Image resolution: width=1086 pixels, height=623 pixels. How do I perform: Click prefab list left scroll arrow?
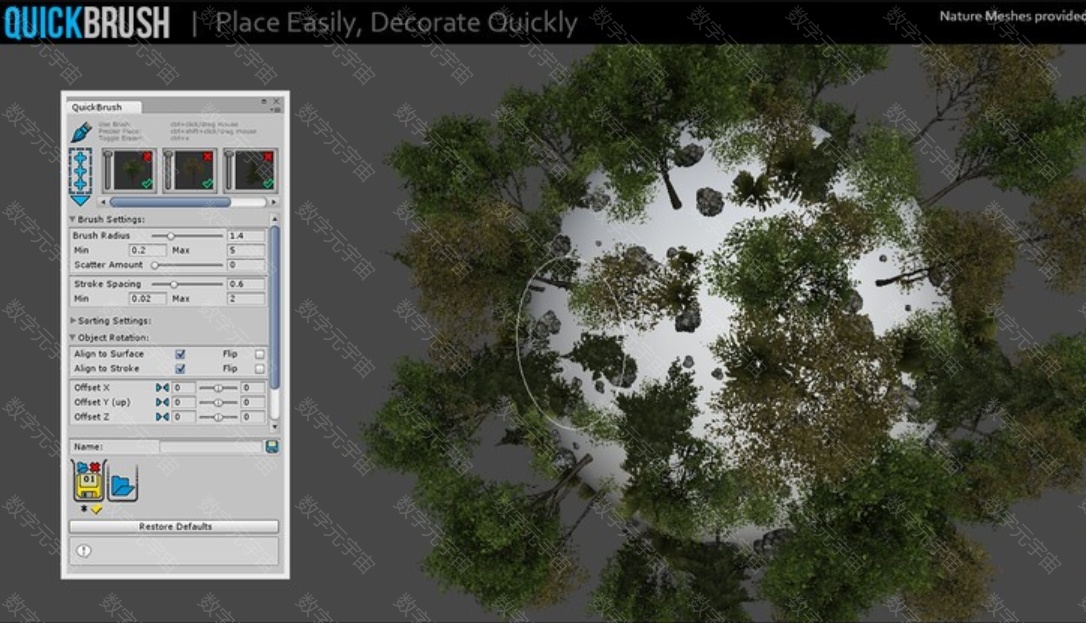(x=104, y=202)
